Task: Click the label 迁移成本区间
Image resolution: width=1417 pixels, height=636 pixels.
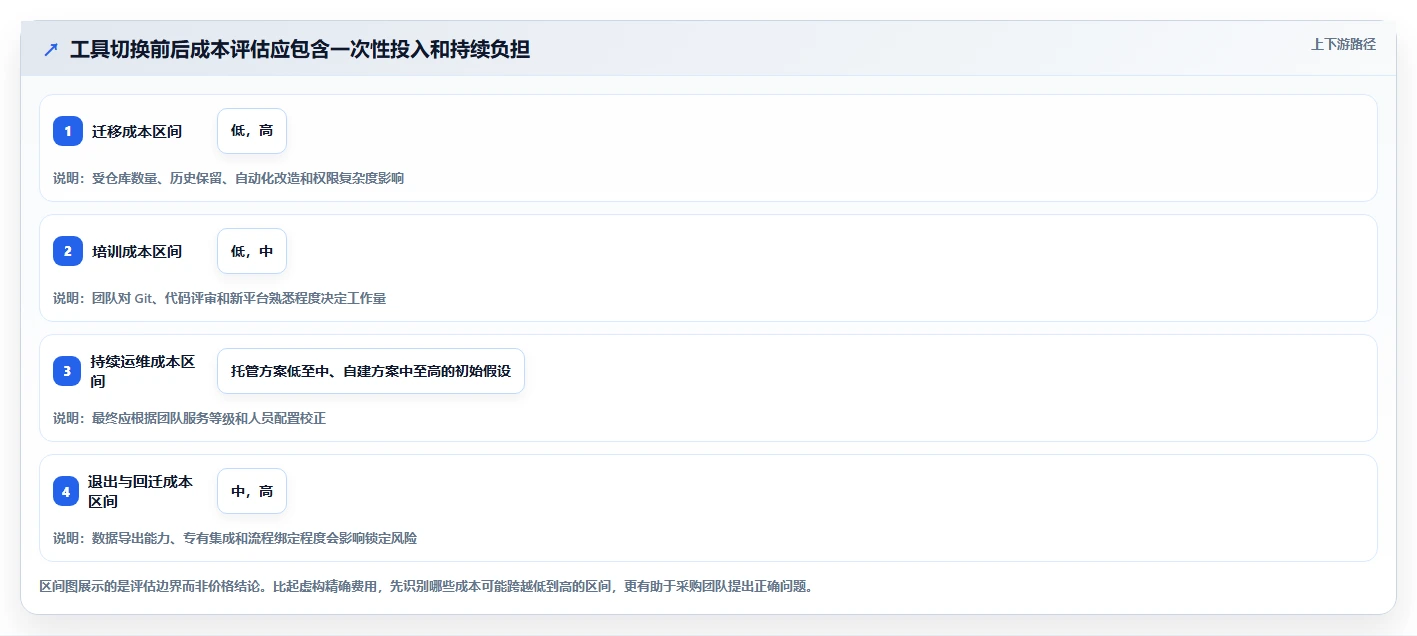Action: tap(137, 131)
